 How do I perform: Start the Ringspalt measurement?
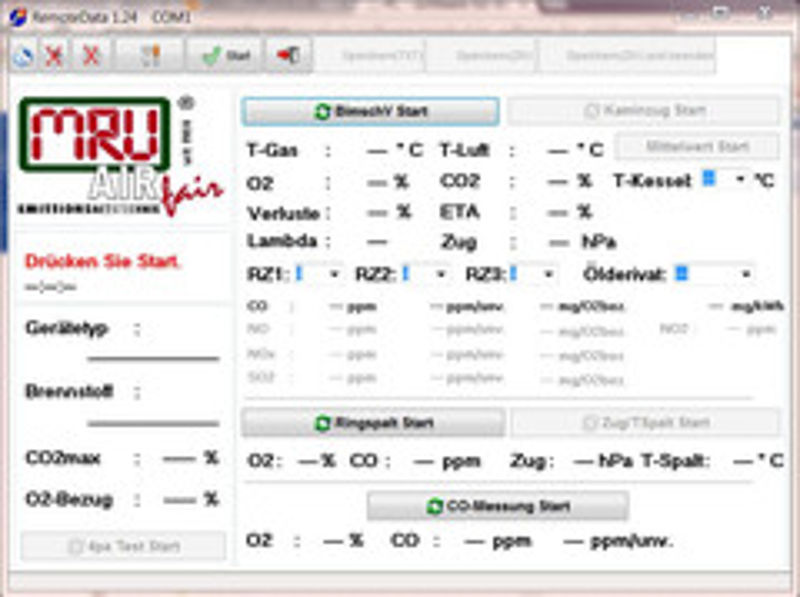click(x=373, y=423)
